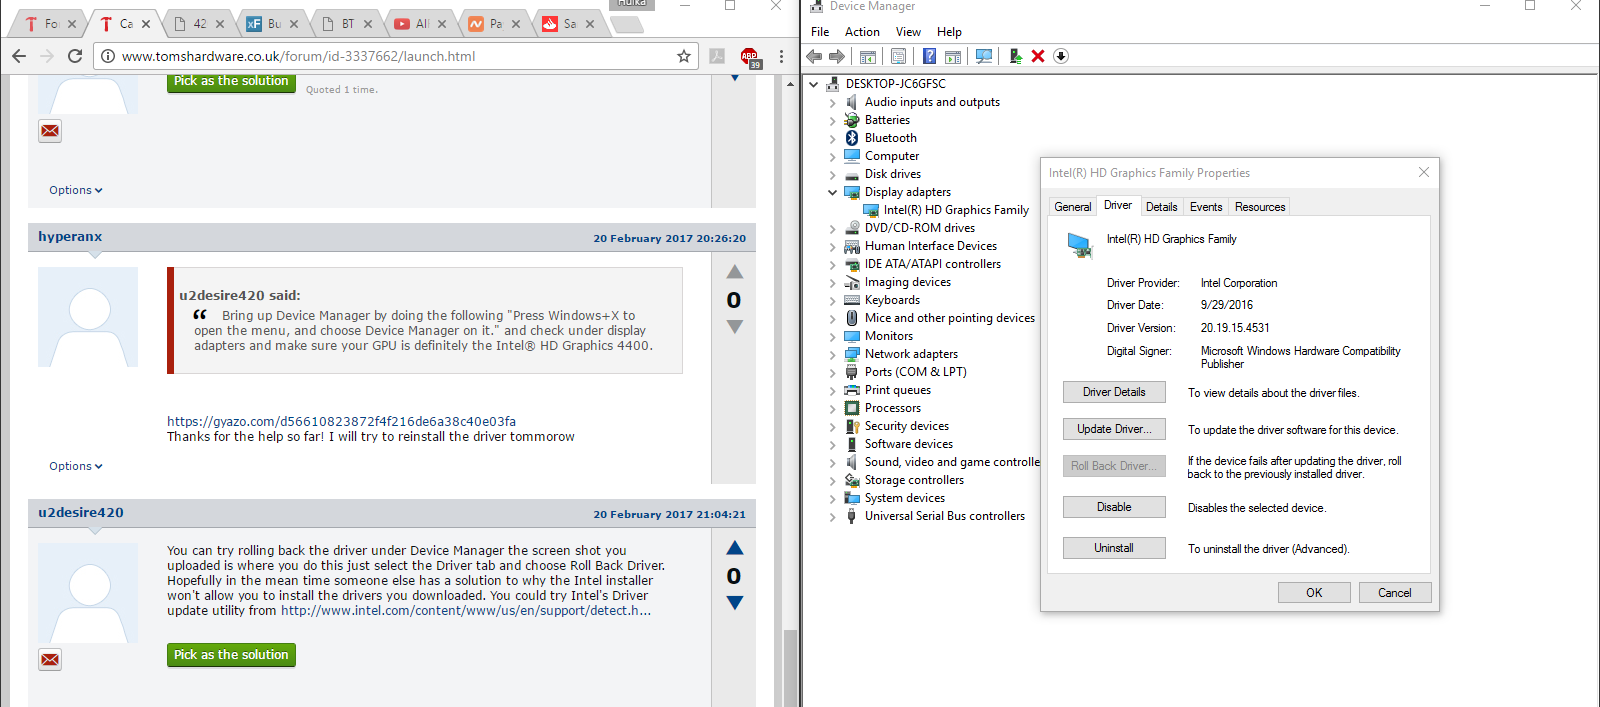Click Disable device button
This screenshot has width=1600, height=707.
[1114, 507]
